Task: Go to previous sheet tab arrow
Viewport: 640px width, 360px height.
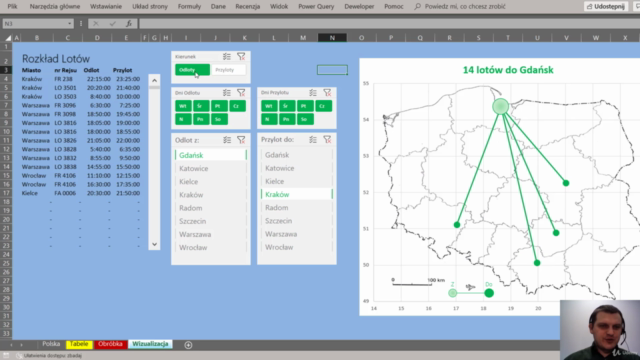Action: pos(11,345)
